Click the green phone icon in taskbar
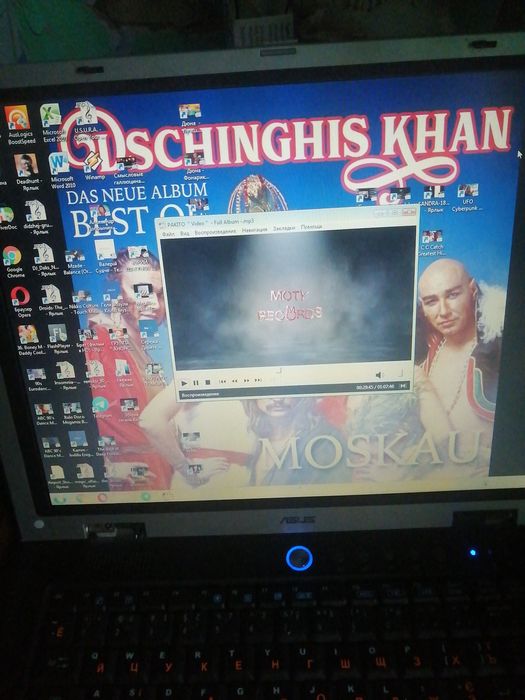Viewport: 525px width, 700px height. 60,499
